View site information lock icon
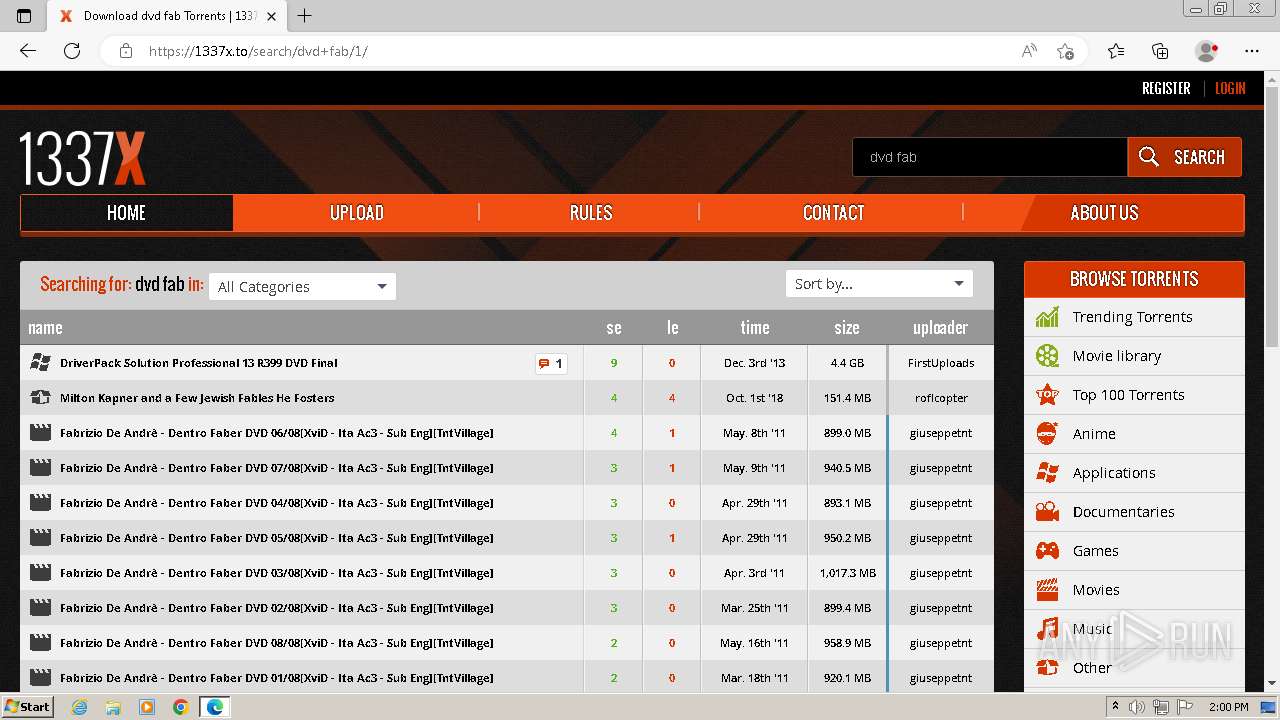Screen dimensions: 1280x720 [x=126, y=51]
